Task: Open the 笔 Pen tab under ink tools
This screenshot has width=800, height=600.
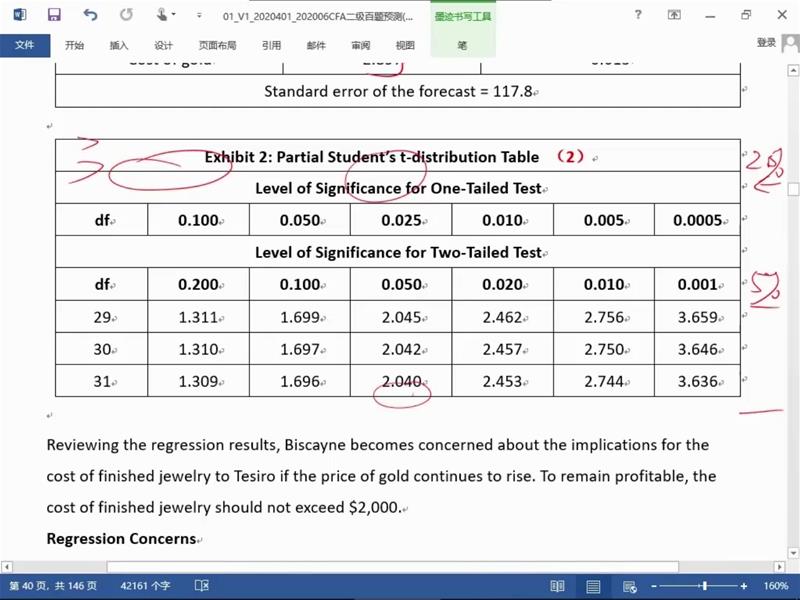Action: (x=463, y=45)
